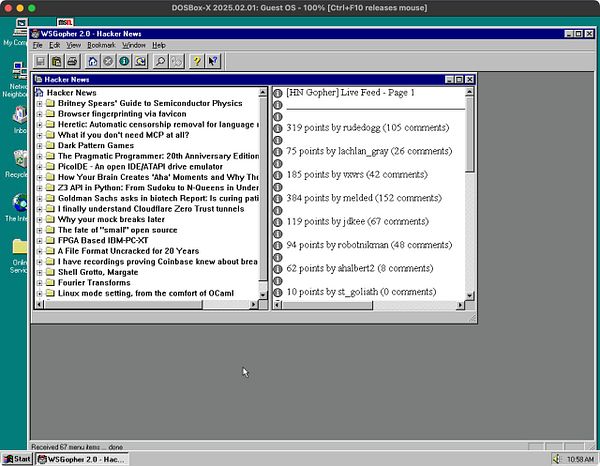Click folder icon for Dark Pattern Games

point(50,145)
